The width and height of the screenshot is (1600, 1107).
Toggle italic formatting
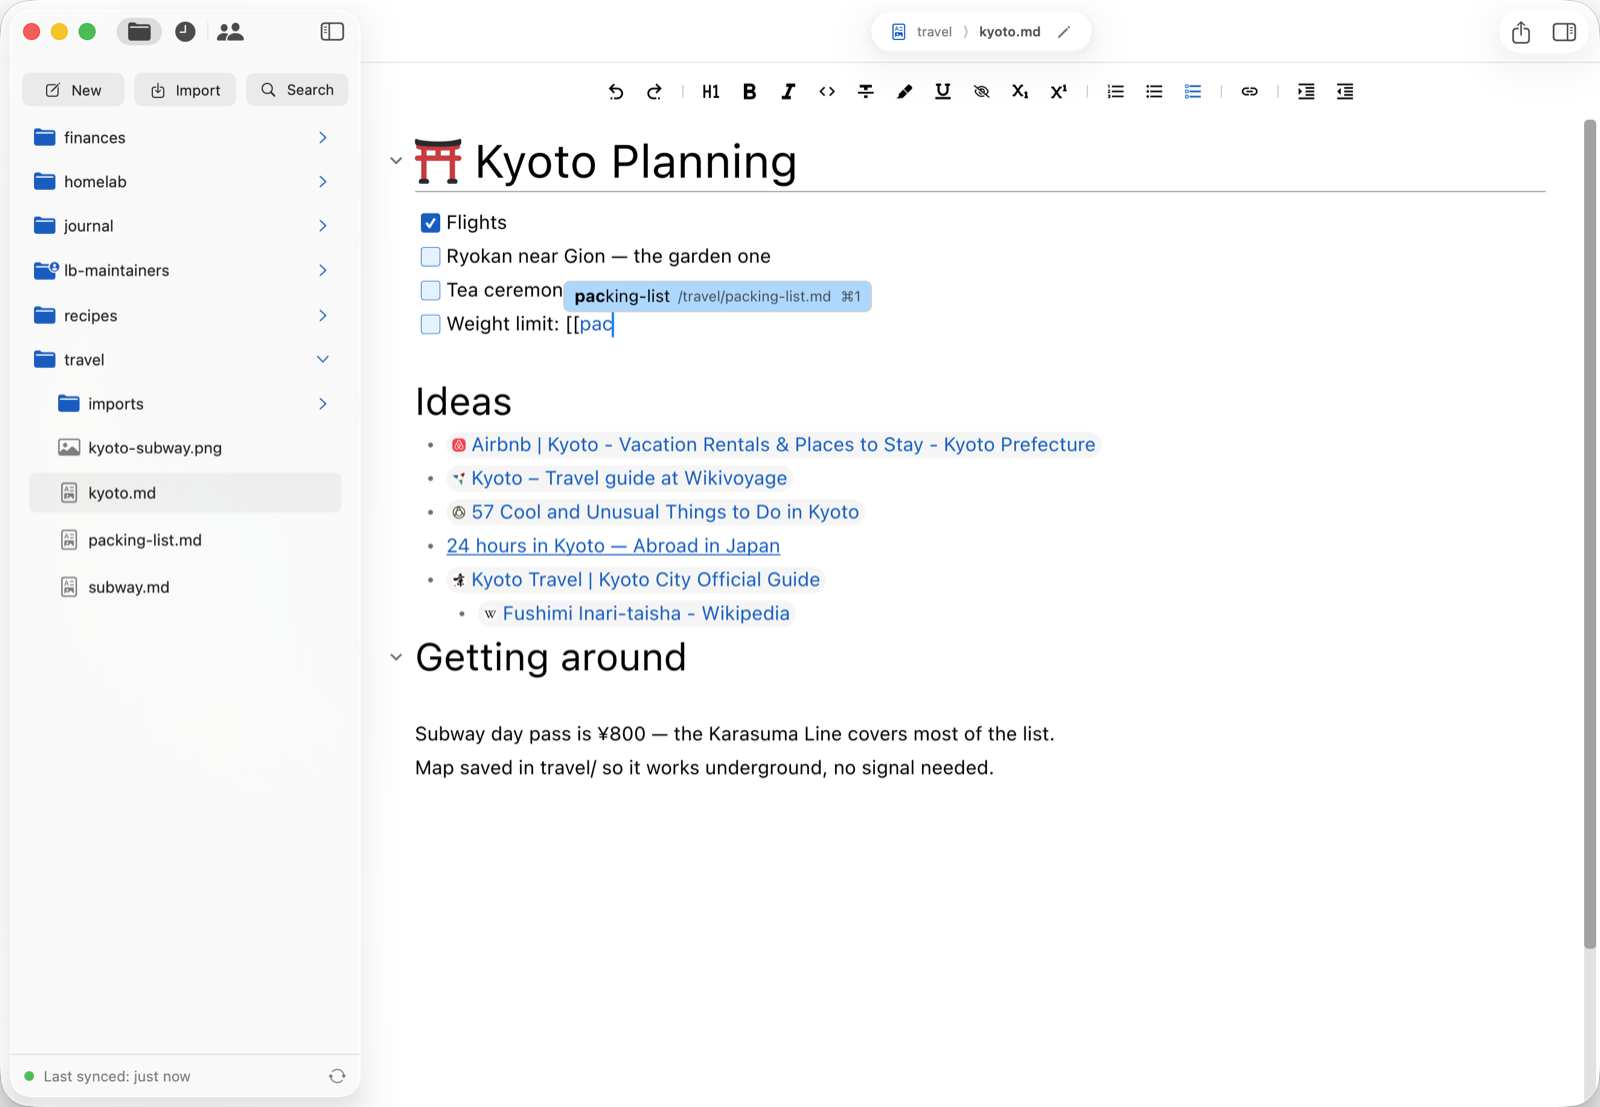pos(788,91)
